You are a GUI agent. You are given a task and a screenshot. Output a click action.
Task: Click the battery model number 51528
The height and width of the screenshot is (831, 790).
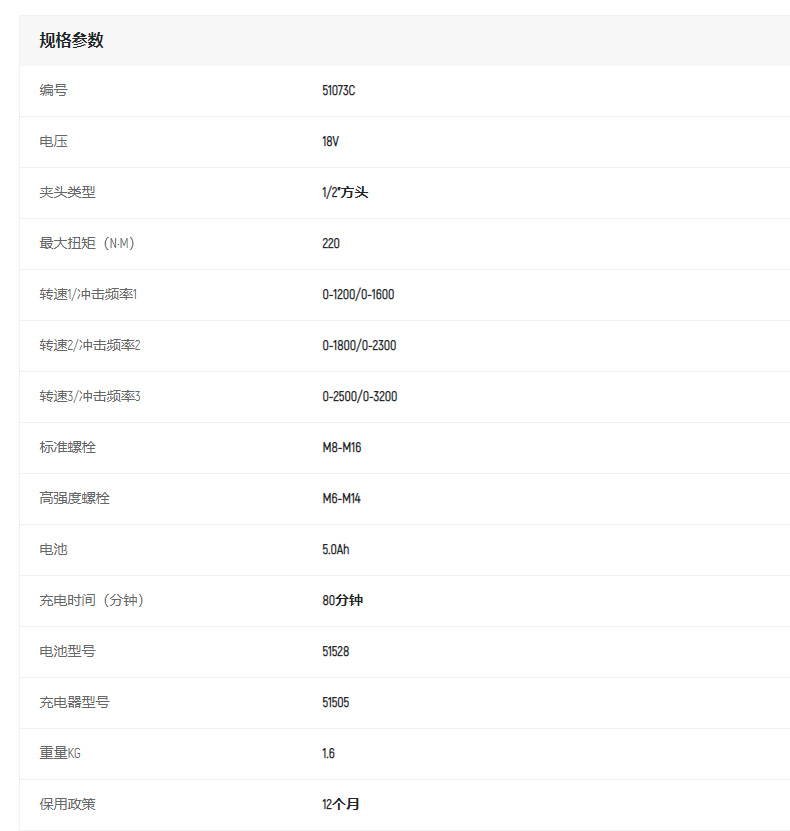[335, 652]
